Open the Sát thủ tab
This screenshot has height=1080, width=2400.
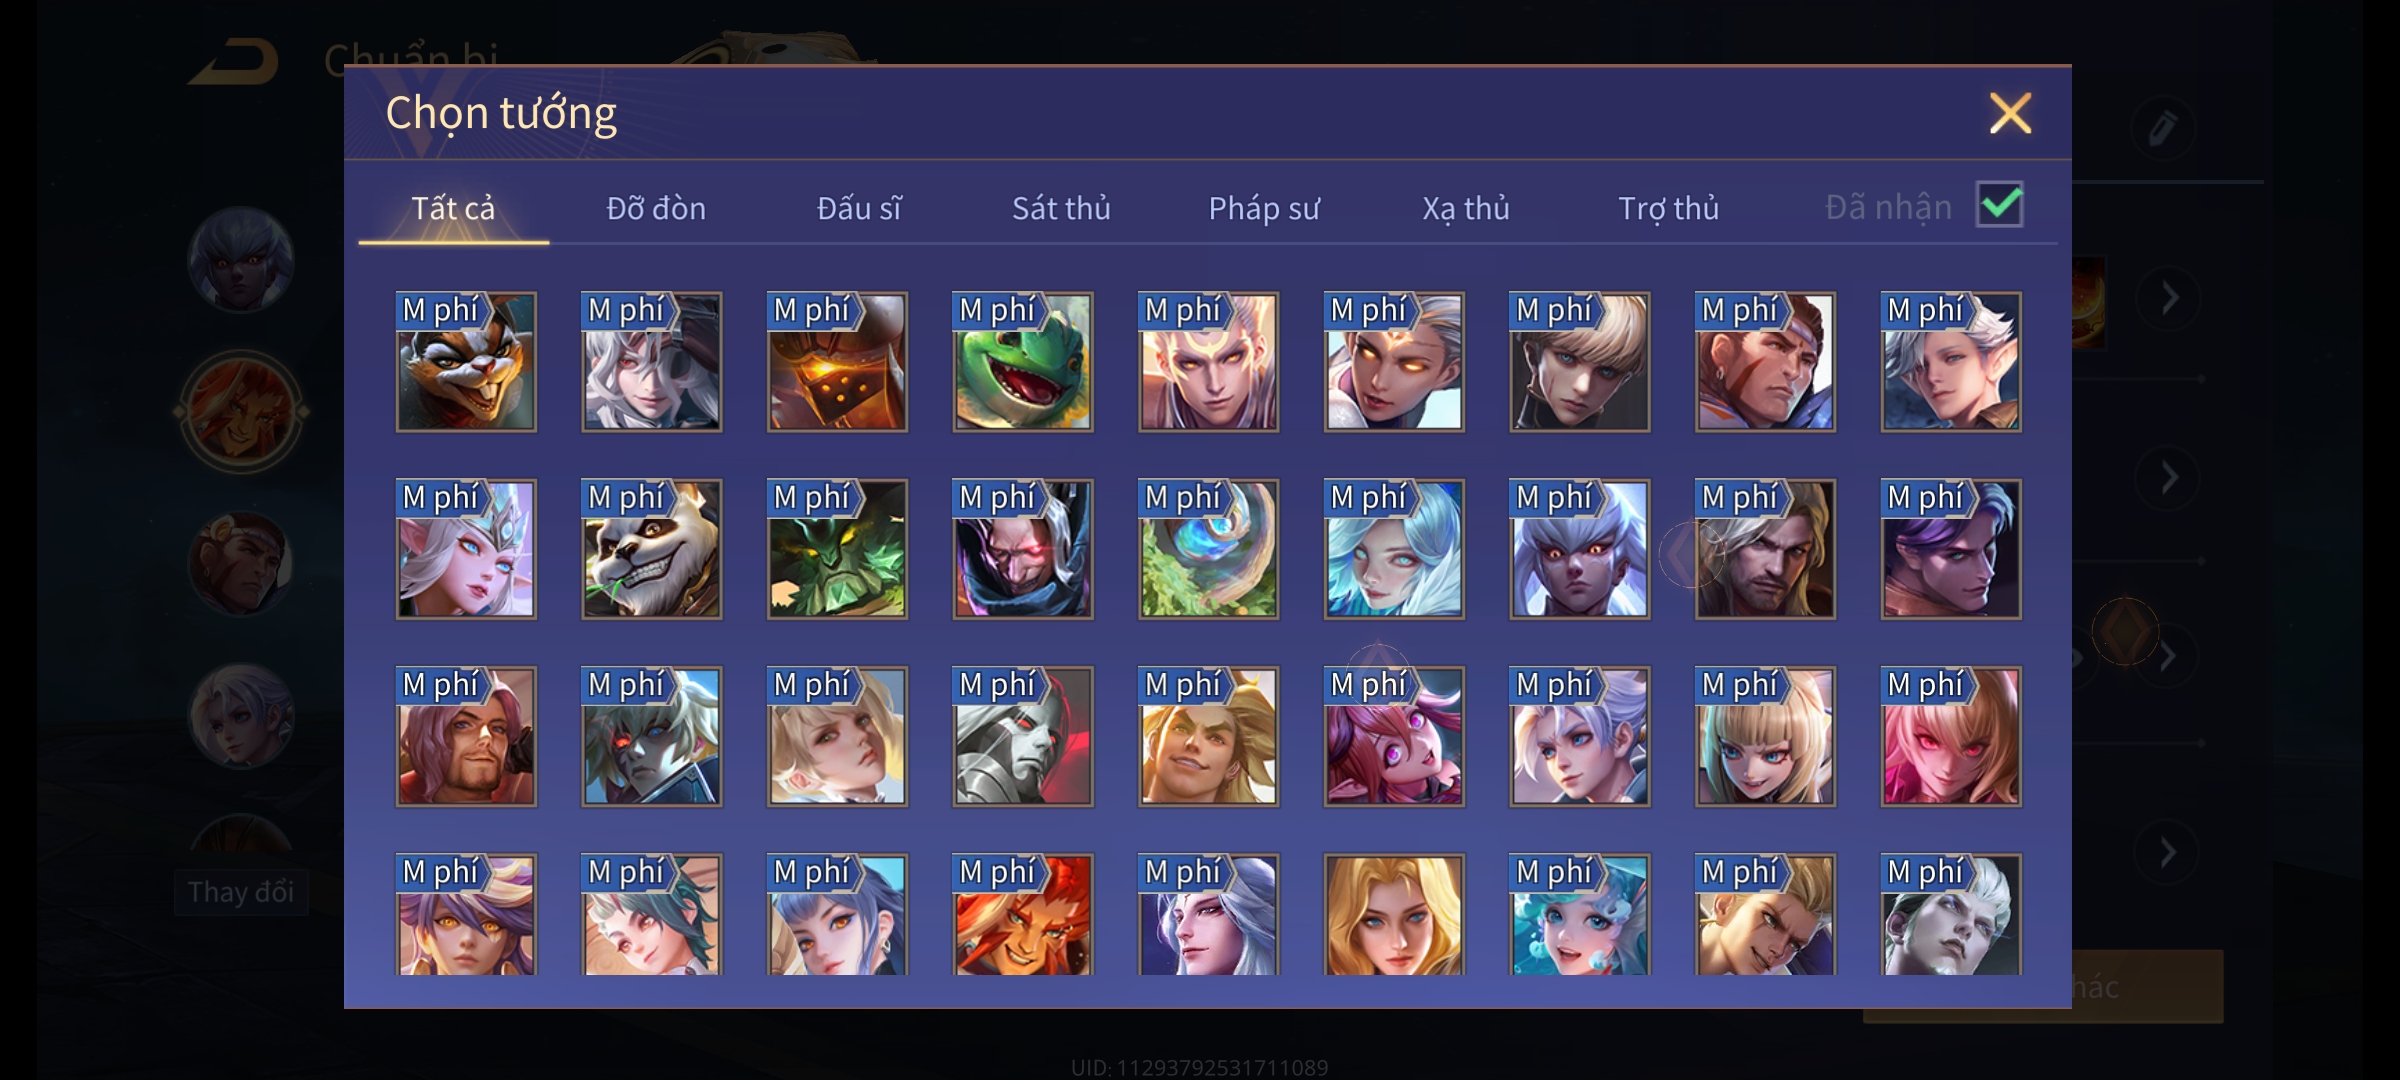point(1061,208)
